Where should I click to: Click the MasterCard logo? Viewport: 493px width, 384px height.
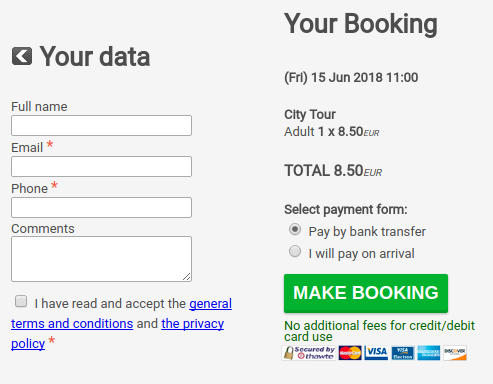350,353
